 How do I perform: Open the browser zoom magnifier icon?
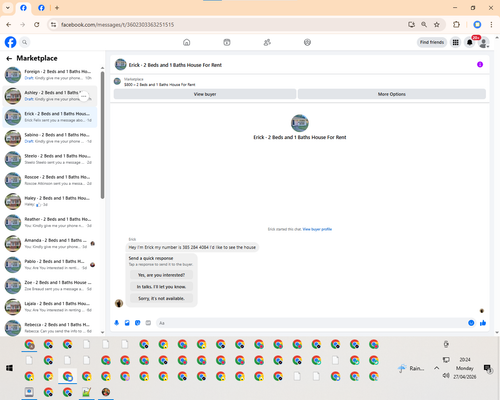click(x=424, y=25)
